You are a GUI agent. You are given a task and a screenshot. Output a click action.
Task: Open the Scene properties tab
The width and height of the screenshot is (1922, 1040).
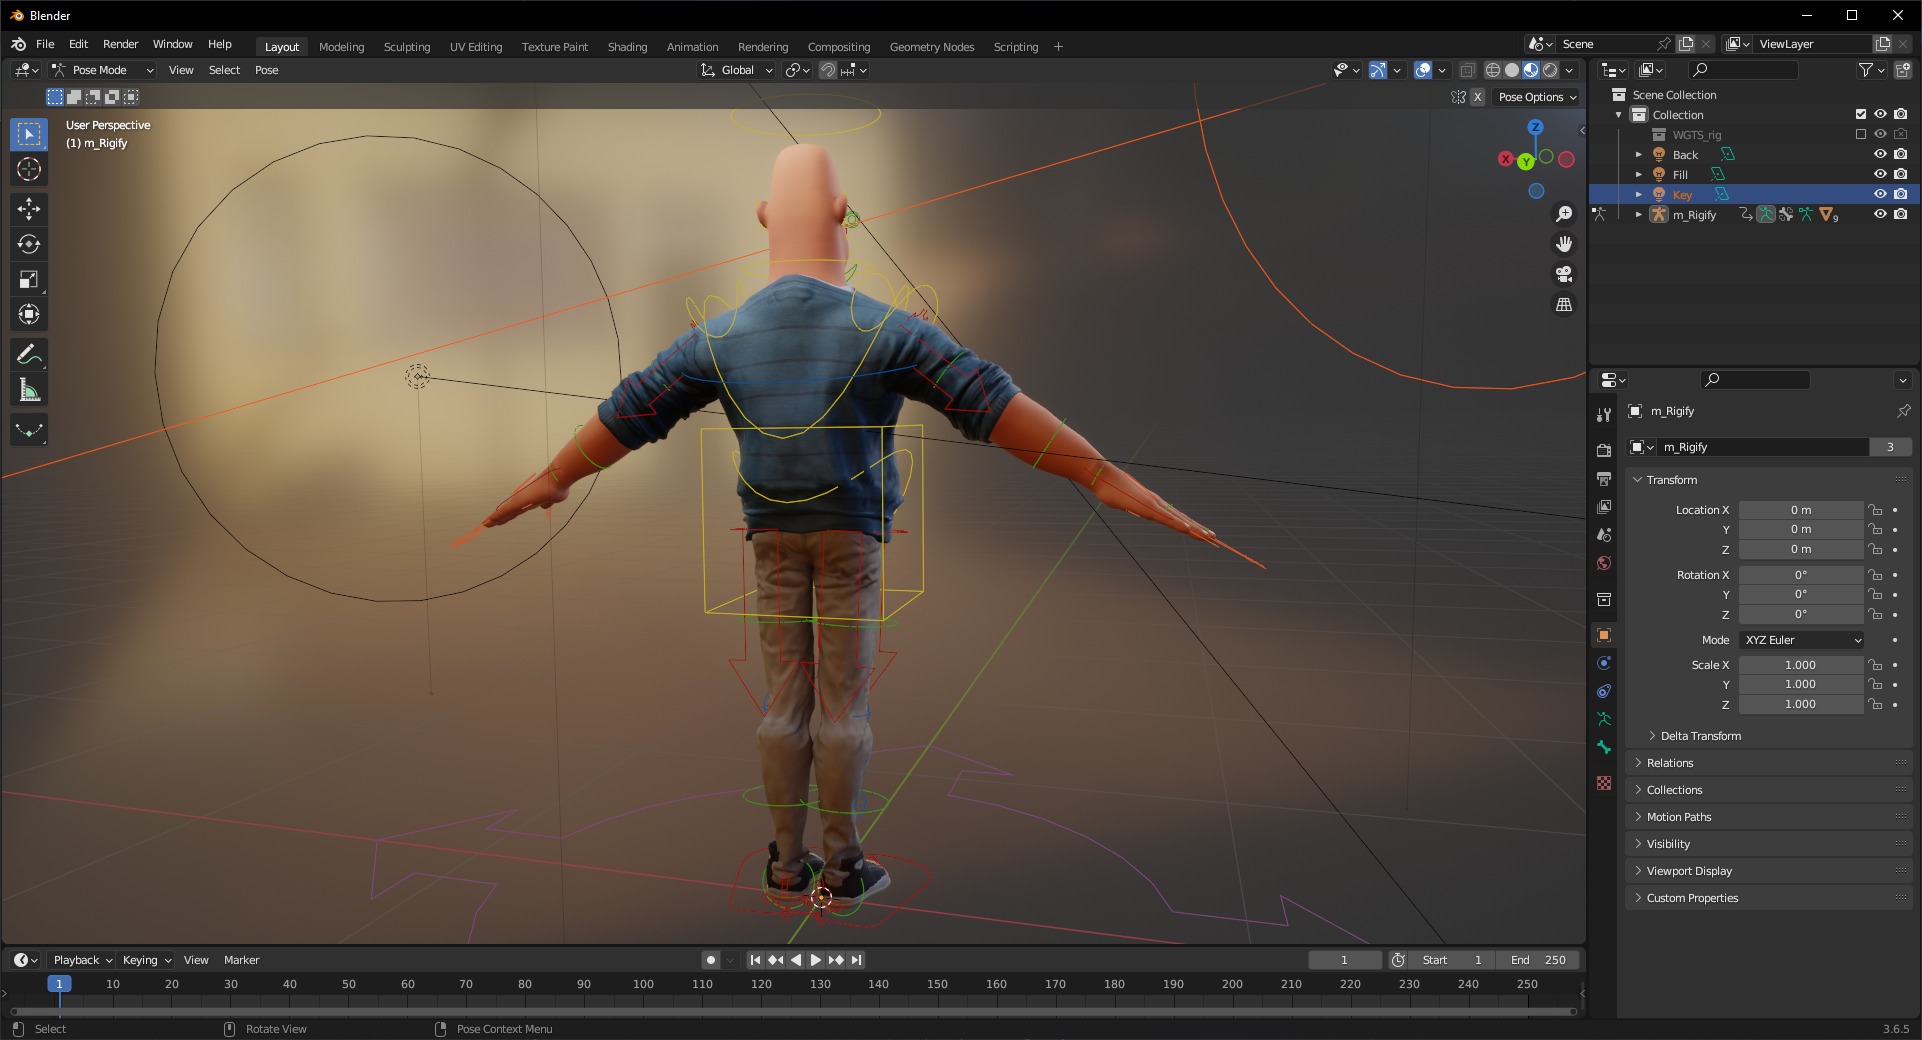[1604, 534]
